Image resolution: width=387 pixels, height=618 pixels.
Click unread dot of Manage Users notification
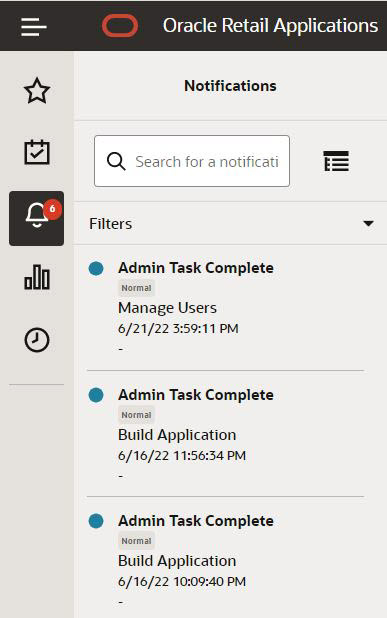point(96,268)
